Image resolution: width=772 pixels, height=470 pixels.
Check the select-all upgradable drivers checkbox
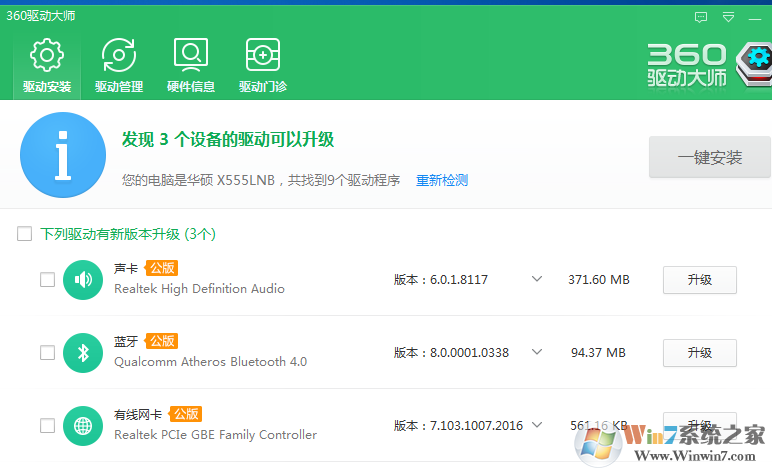(24, 234)
